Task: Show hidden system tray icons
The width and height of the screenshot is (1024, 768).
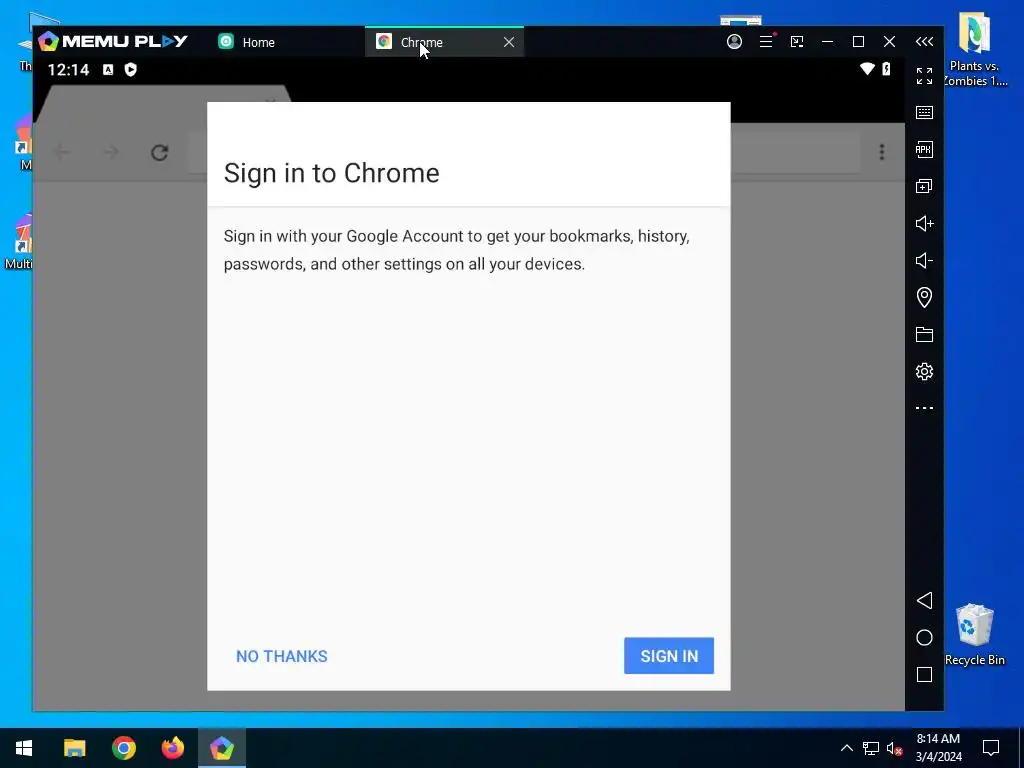Action: click(846, 748)
